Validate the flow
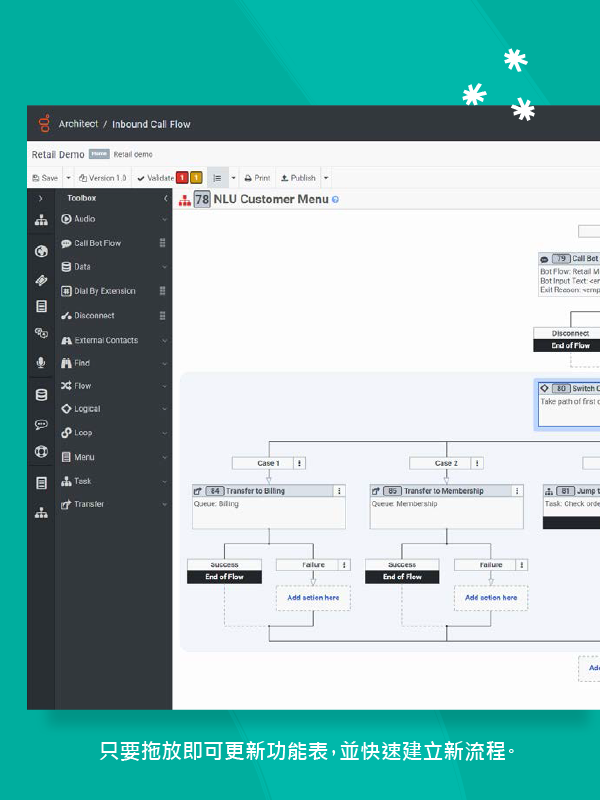The width and height of the screenshot is (600, 800). (x=155, y=178)
